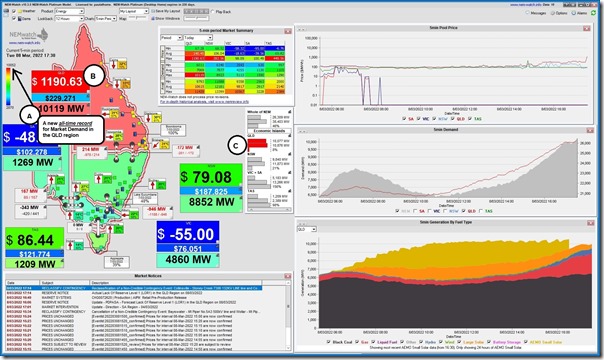Open the Lookback hours dropdown

69,18
